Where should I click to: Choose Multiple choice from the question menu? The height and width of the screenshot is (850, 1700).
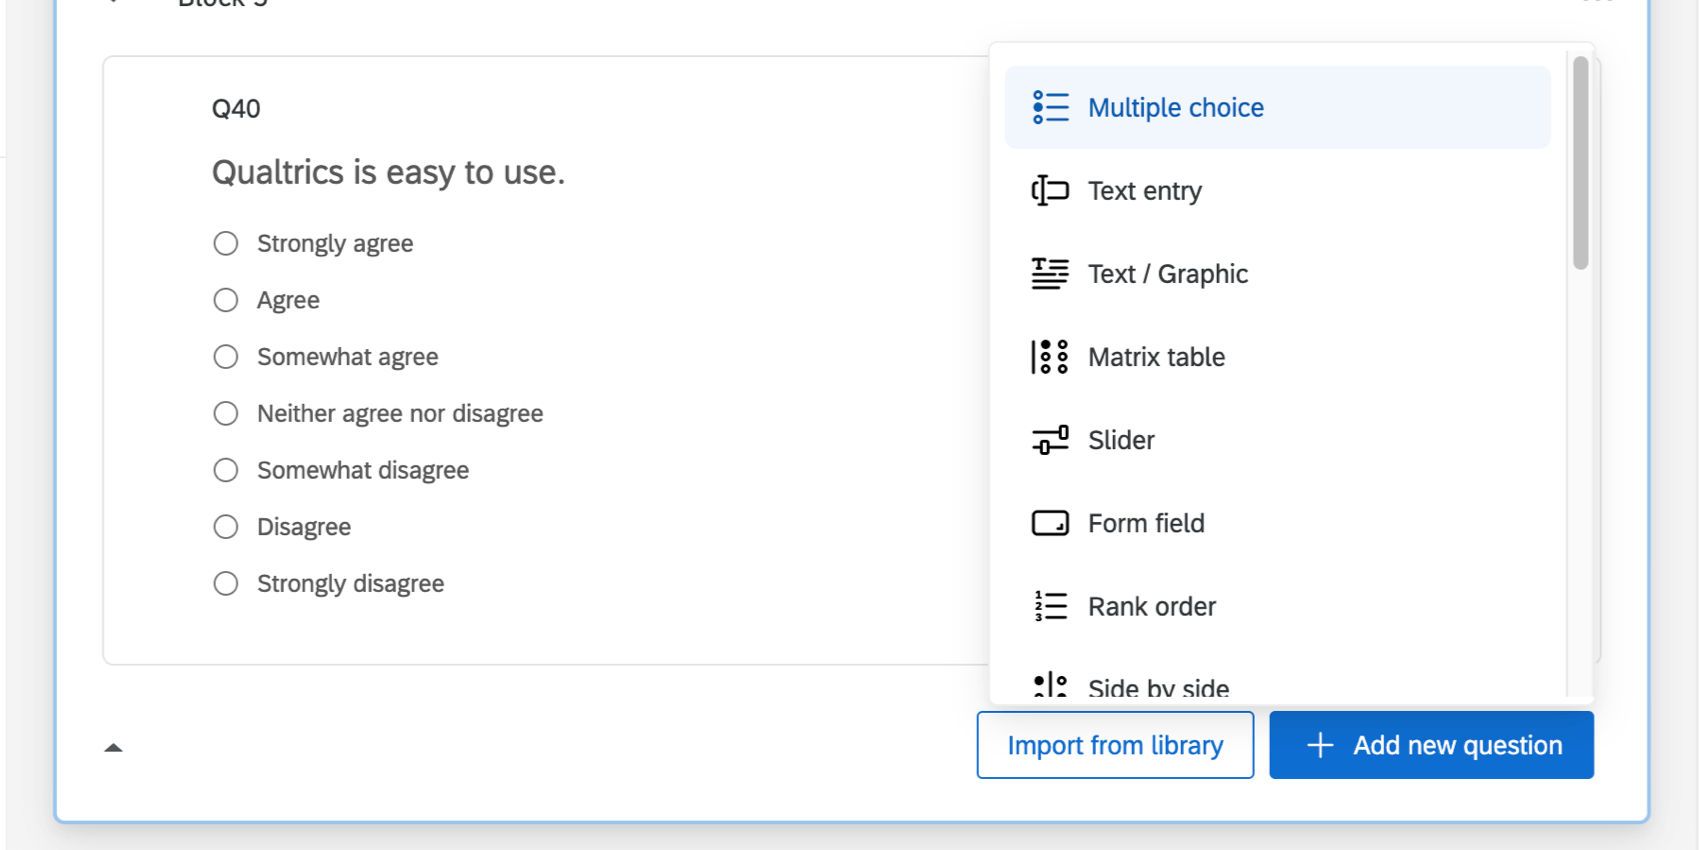(x=1176, y=108)
